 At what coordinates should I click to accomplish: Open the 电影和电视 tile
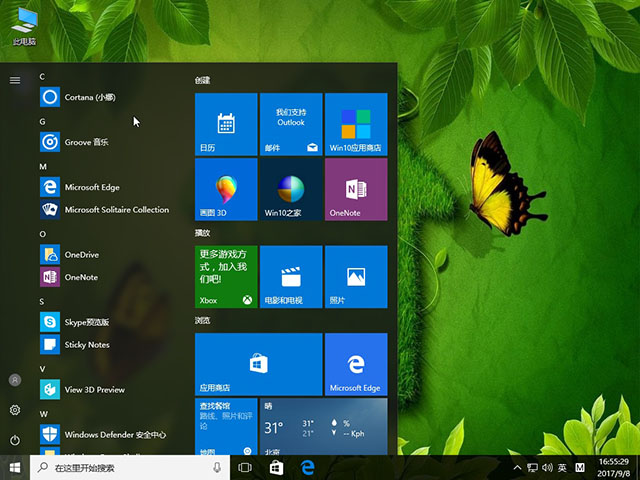click(291, 277)
